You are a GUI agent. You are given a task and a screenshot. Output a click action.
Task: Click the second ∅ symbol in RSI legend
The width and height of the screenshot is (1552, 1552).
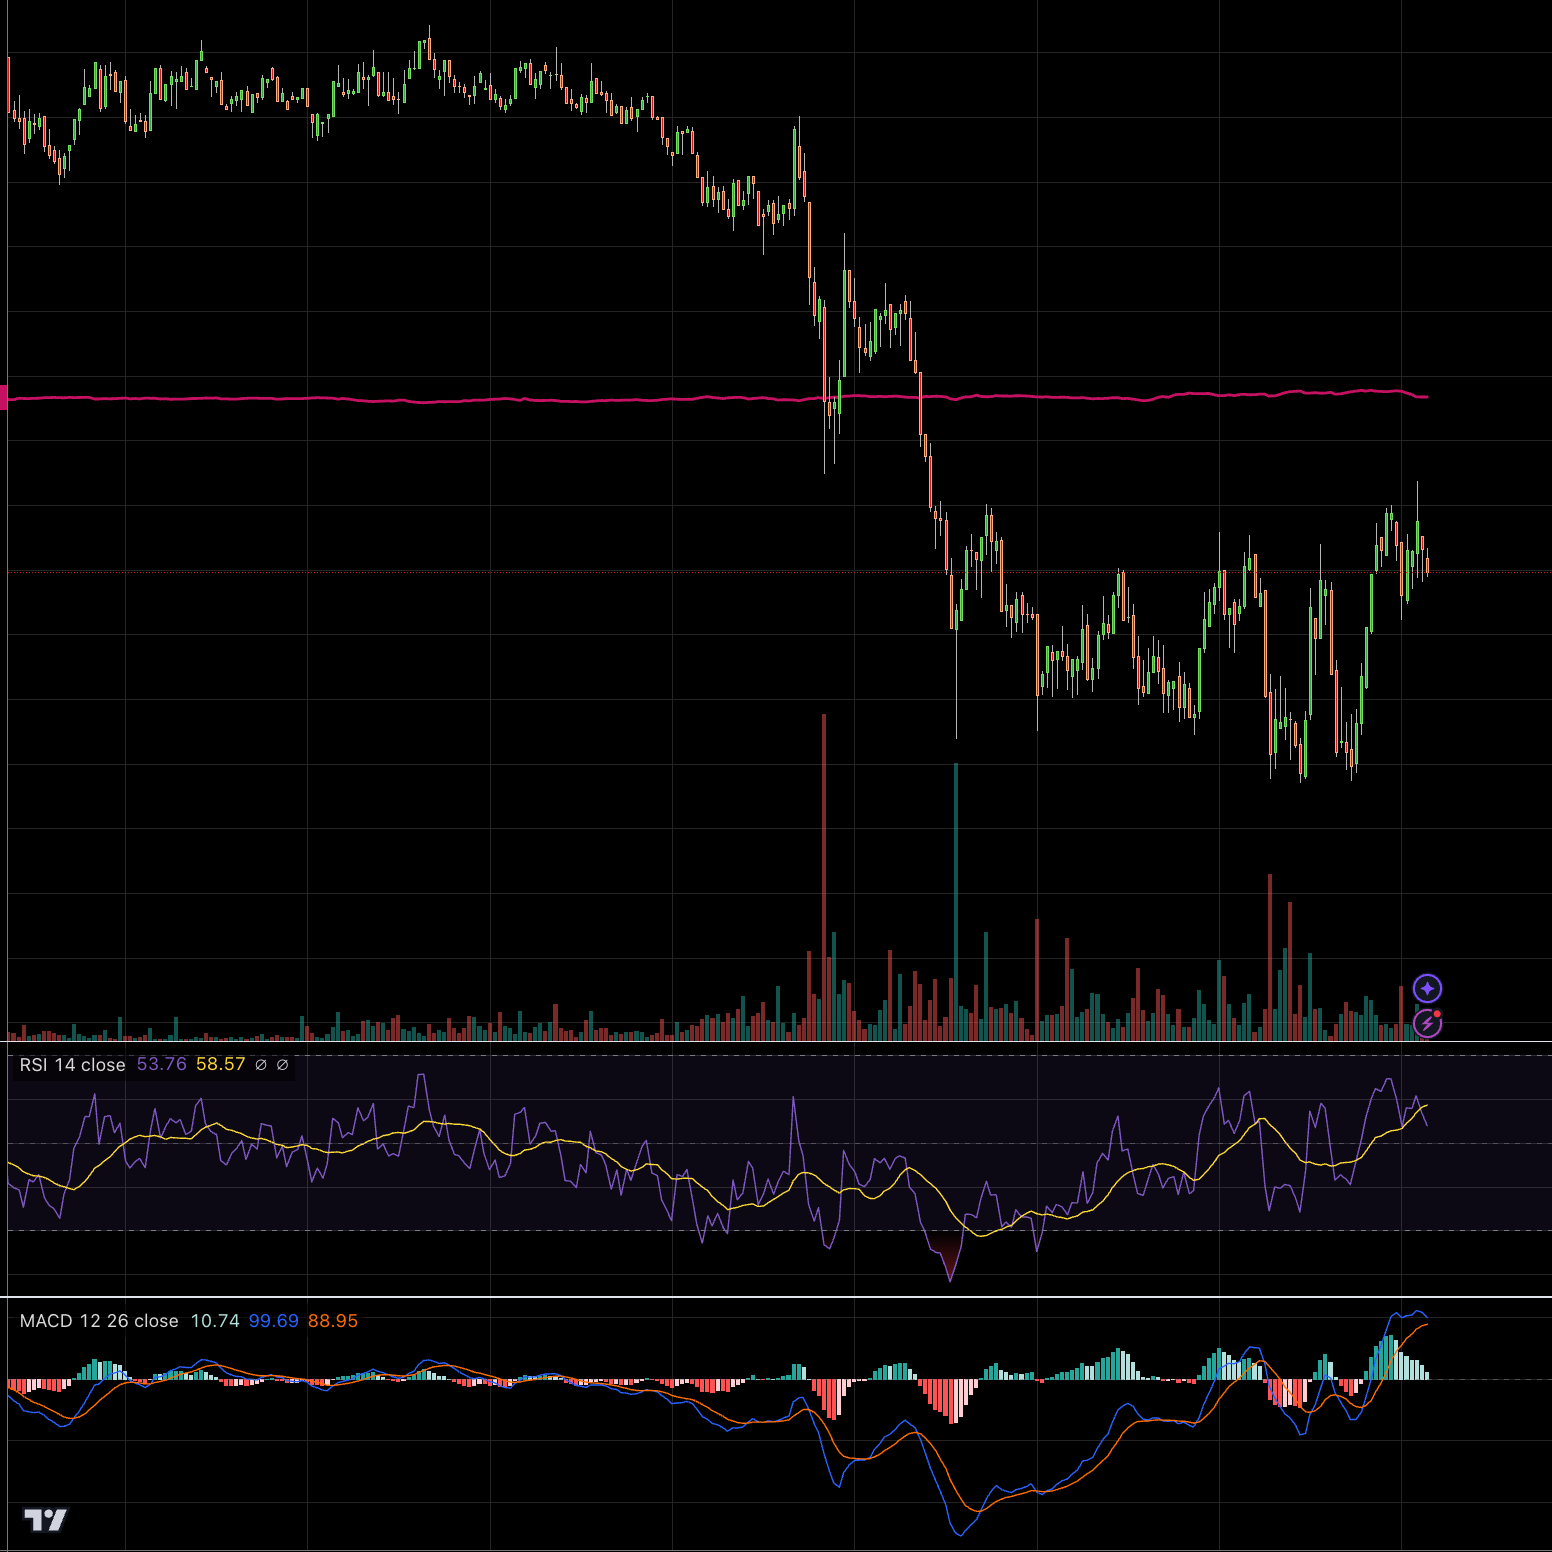[x=283, y=1065]
